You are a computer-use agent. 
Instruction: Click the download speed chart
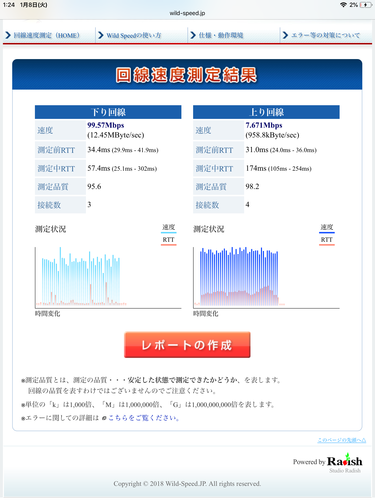coord(108,277)
